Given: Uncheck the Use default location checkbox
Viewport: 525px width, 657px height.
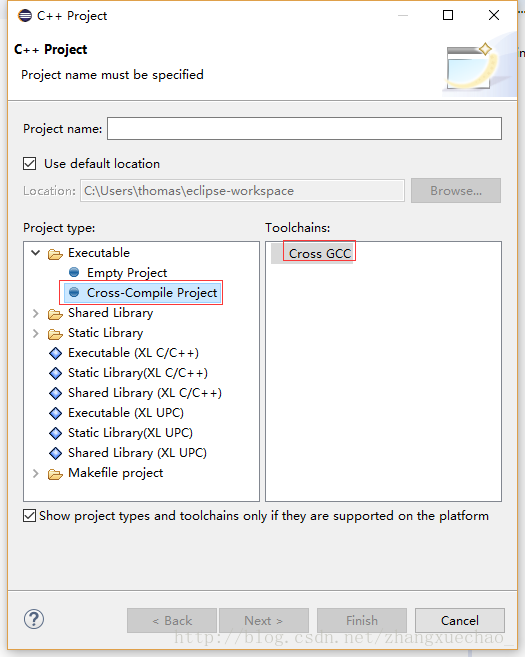Looking at the screenshot, I should tap(29, 163).
